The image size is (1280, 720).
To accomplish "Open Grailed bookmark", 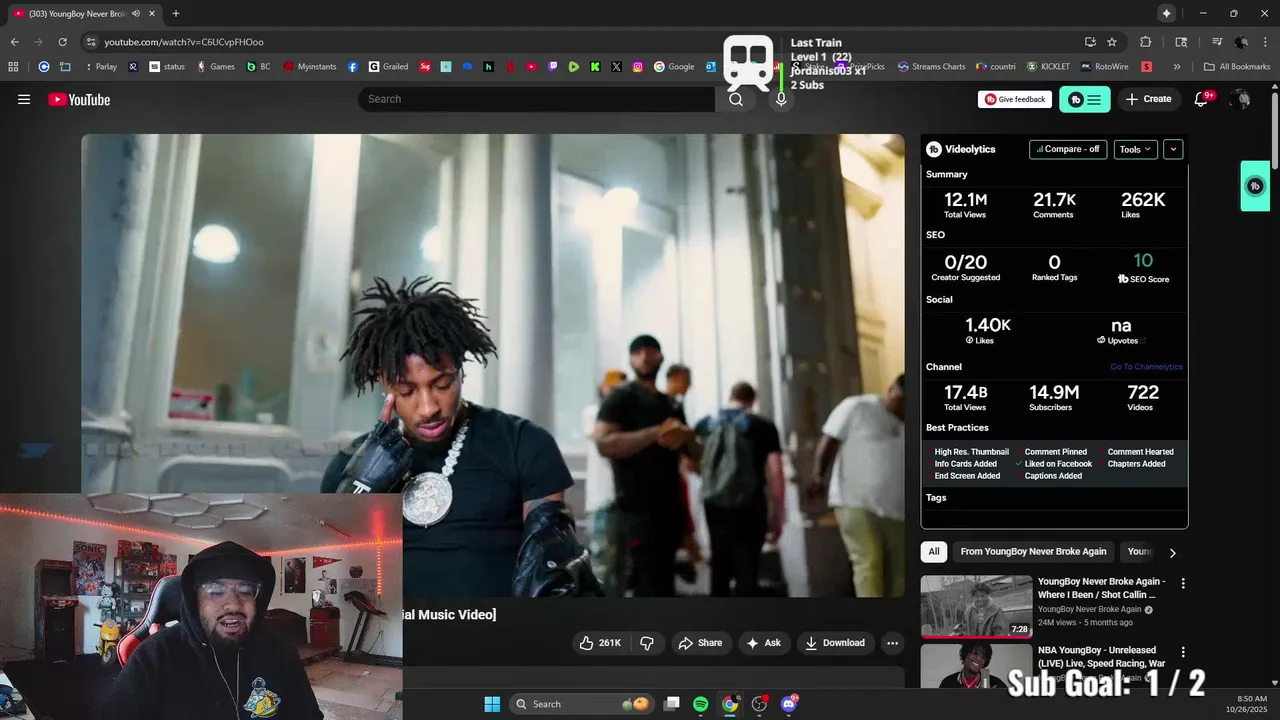I will tap(389, 67).
